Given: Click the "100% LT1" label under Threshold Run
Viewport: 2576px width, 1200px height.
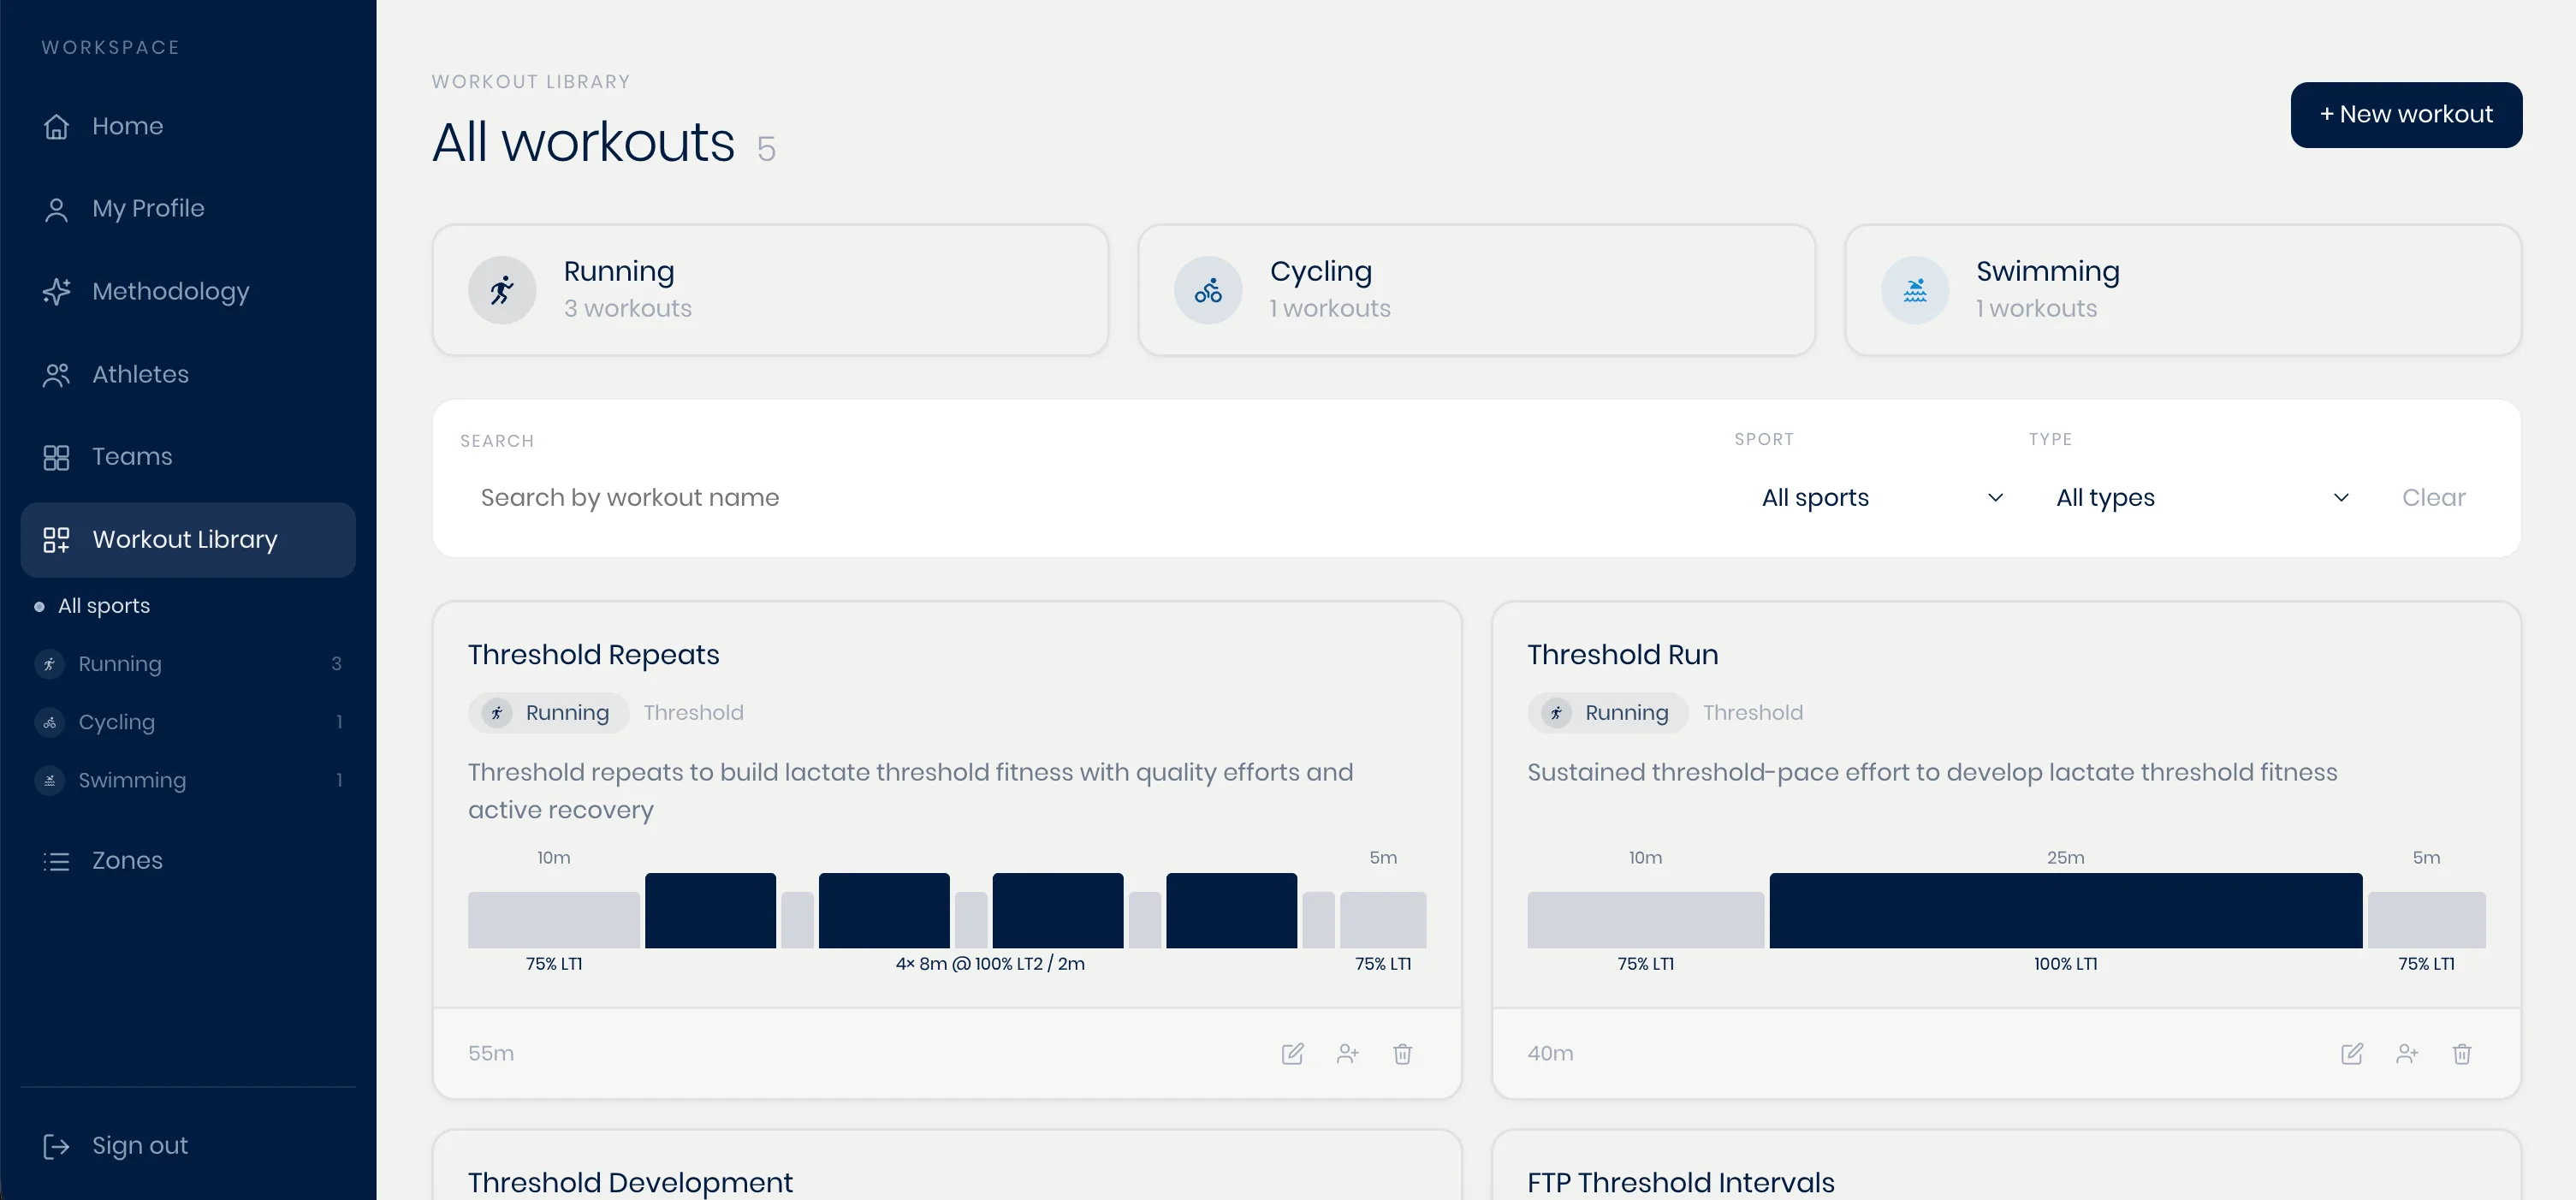Looking at the screenshot, I should tap(2065, 964).
